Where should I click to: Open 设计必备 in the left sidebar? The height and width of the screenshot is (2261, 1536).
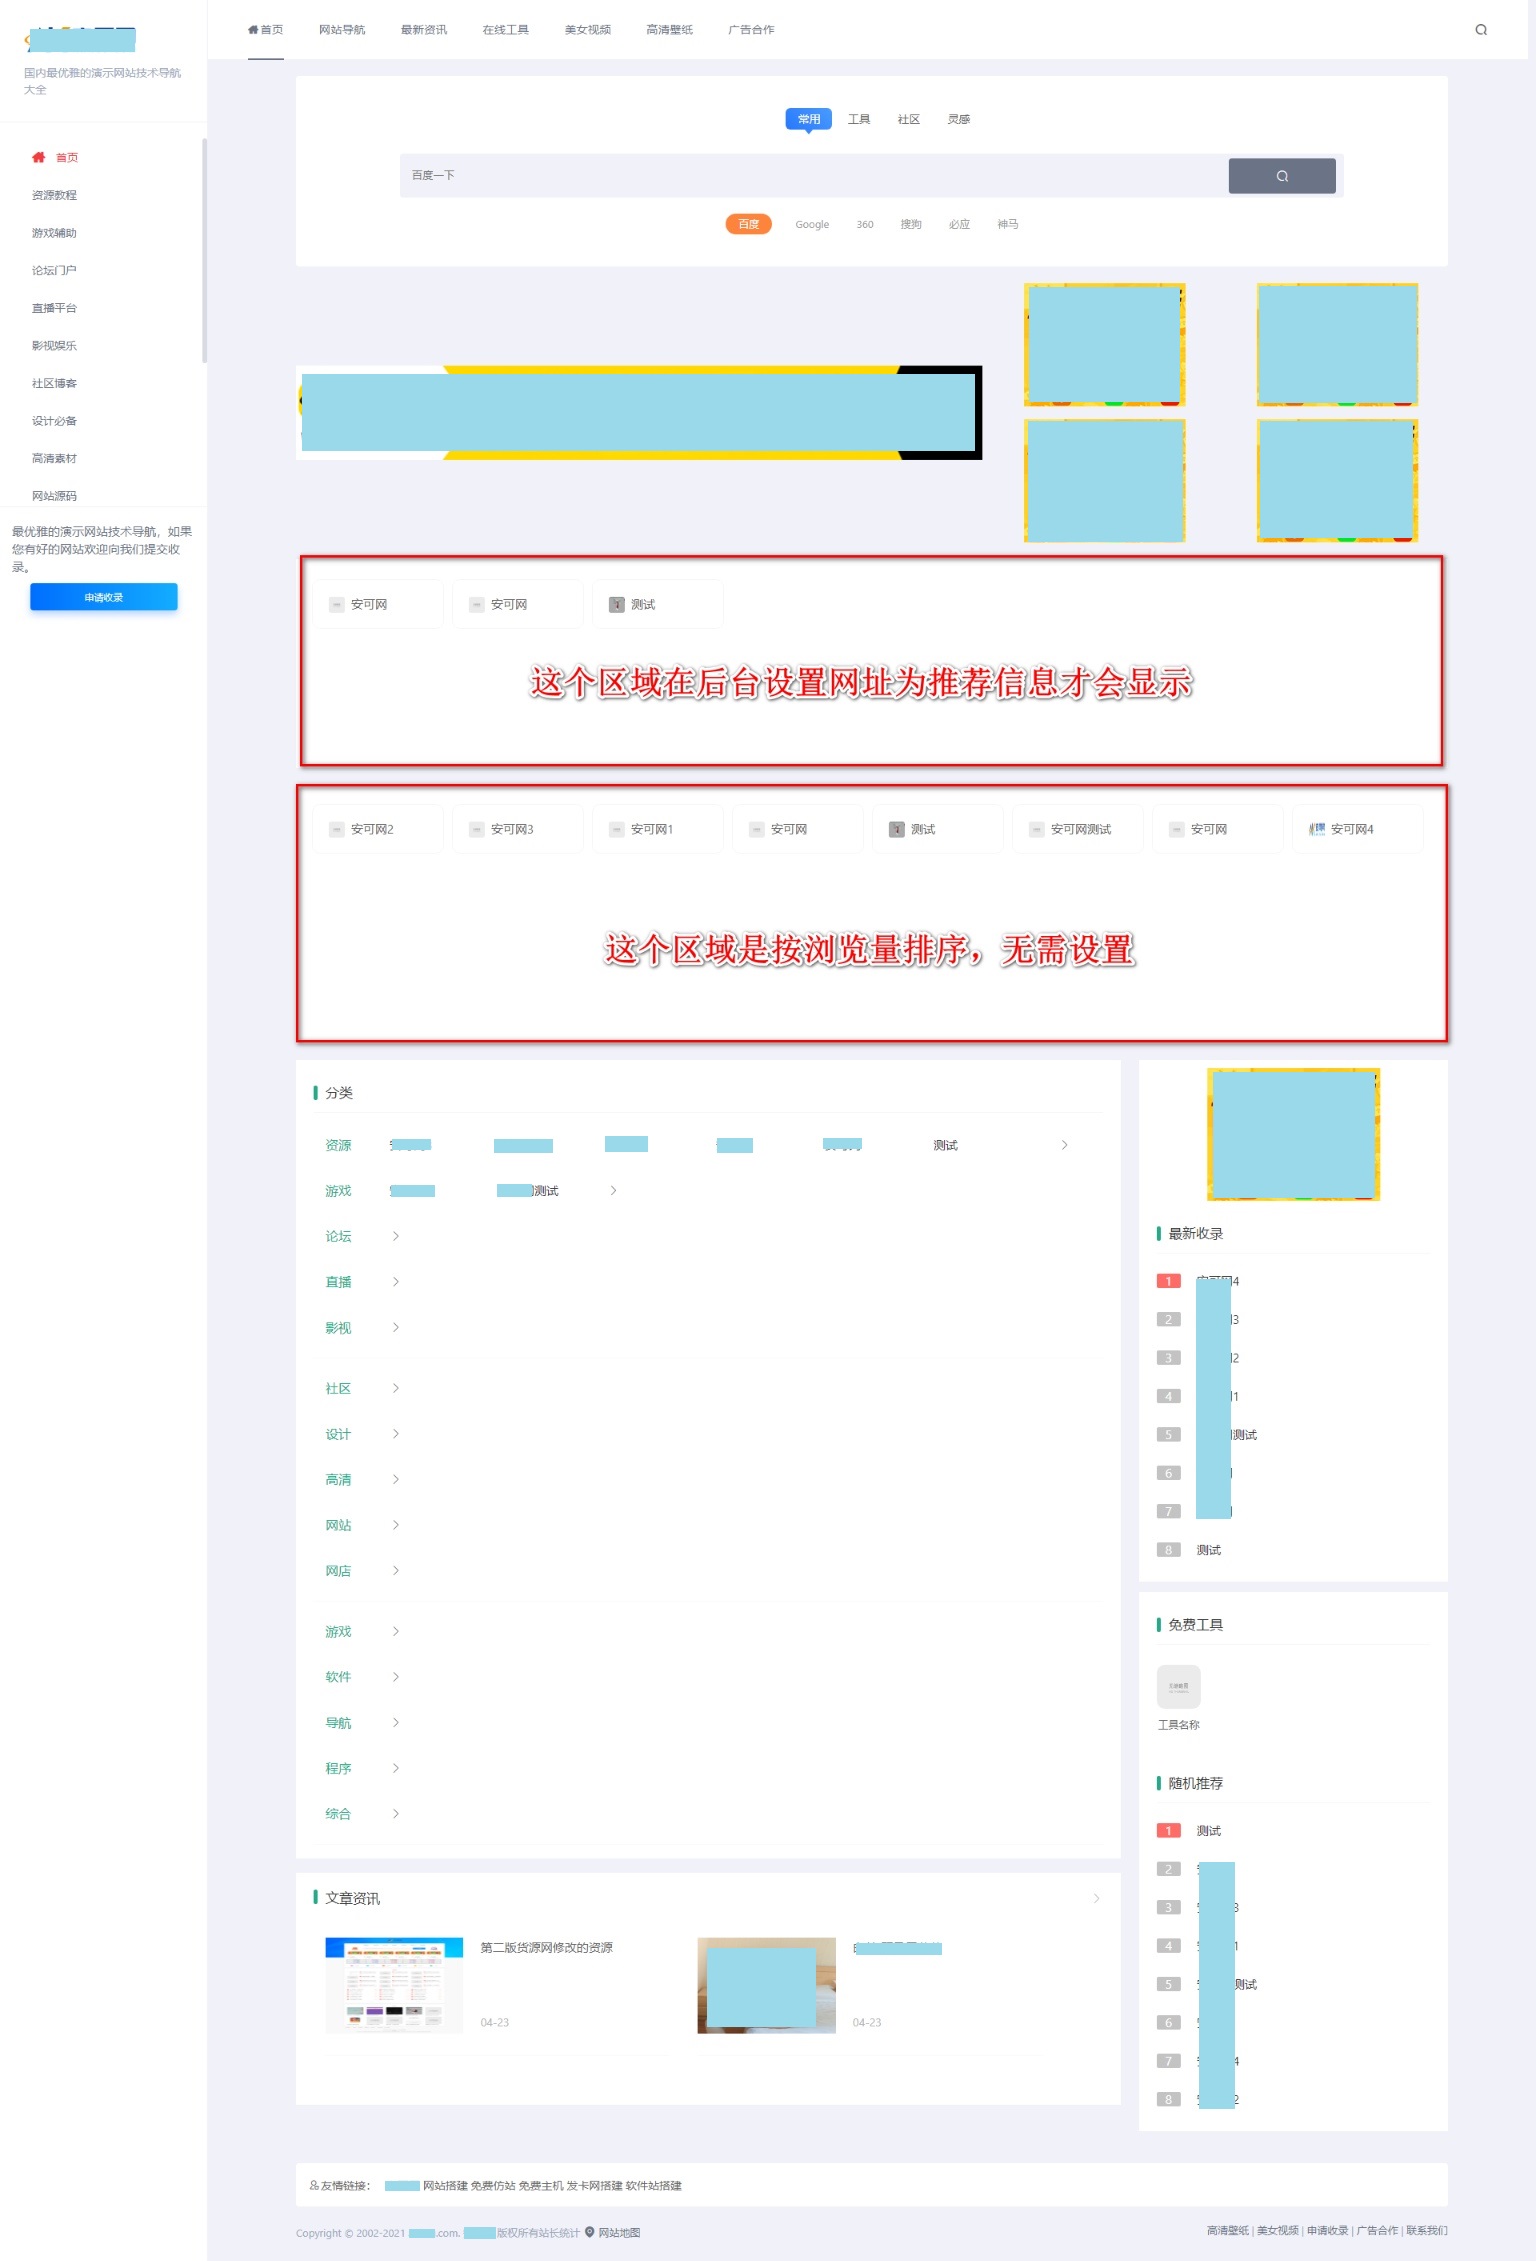click(x=54, y=421)
